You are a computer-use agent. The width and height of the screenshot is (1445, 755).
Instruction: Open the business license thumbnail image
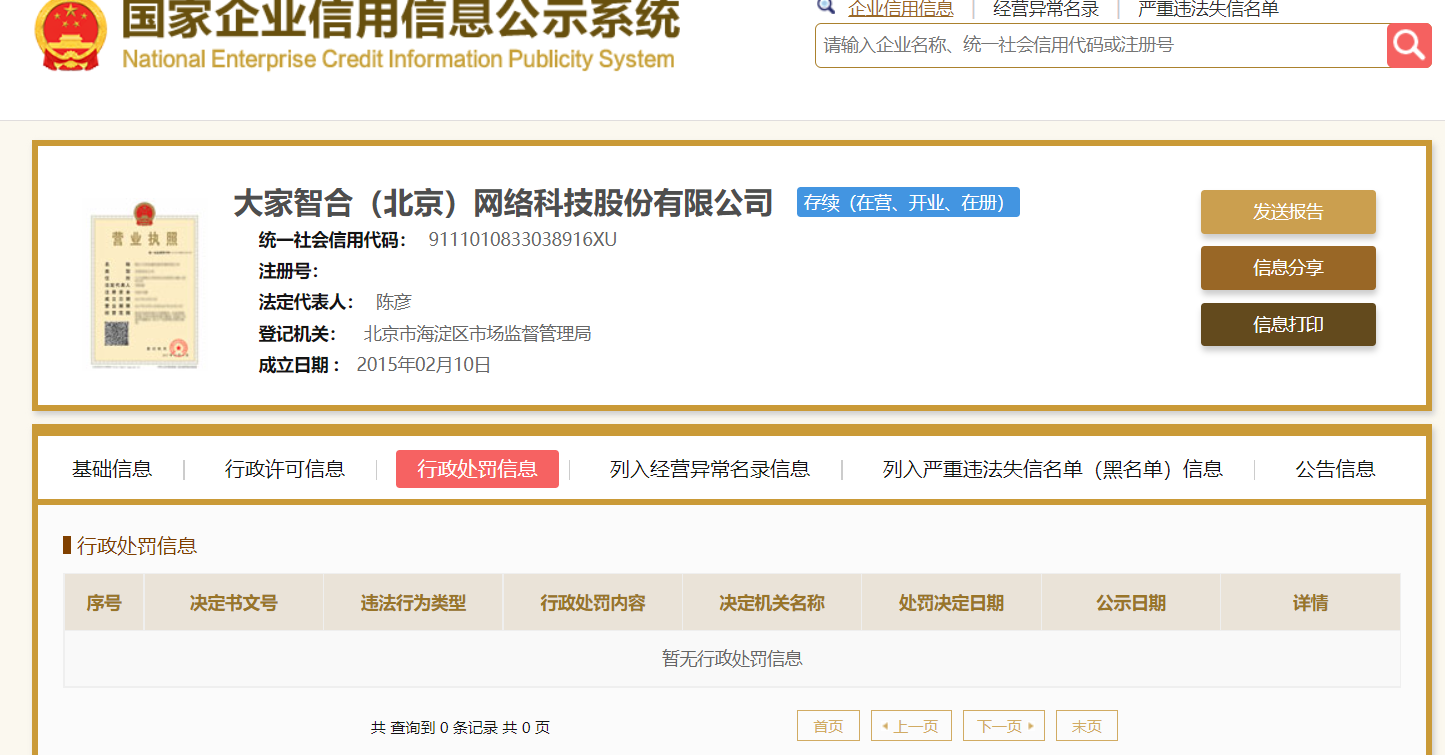(x=145, y=285)
